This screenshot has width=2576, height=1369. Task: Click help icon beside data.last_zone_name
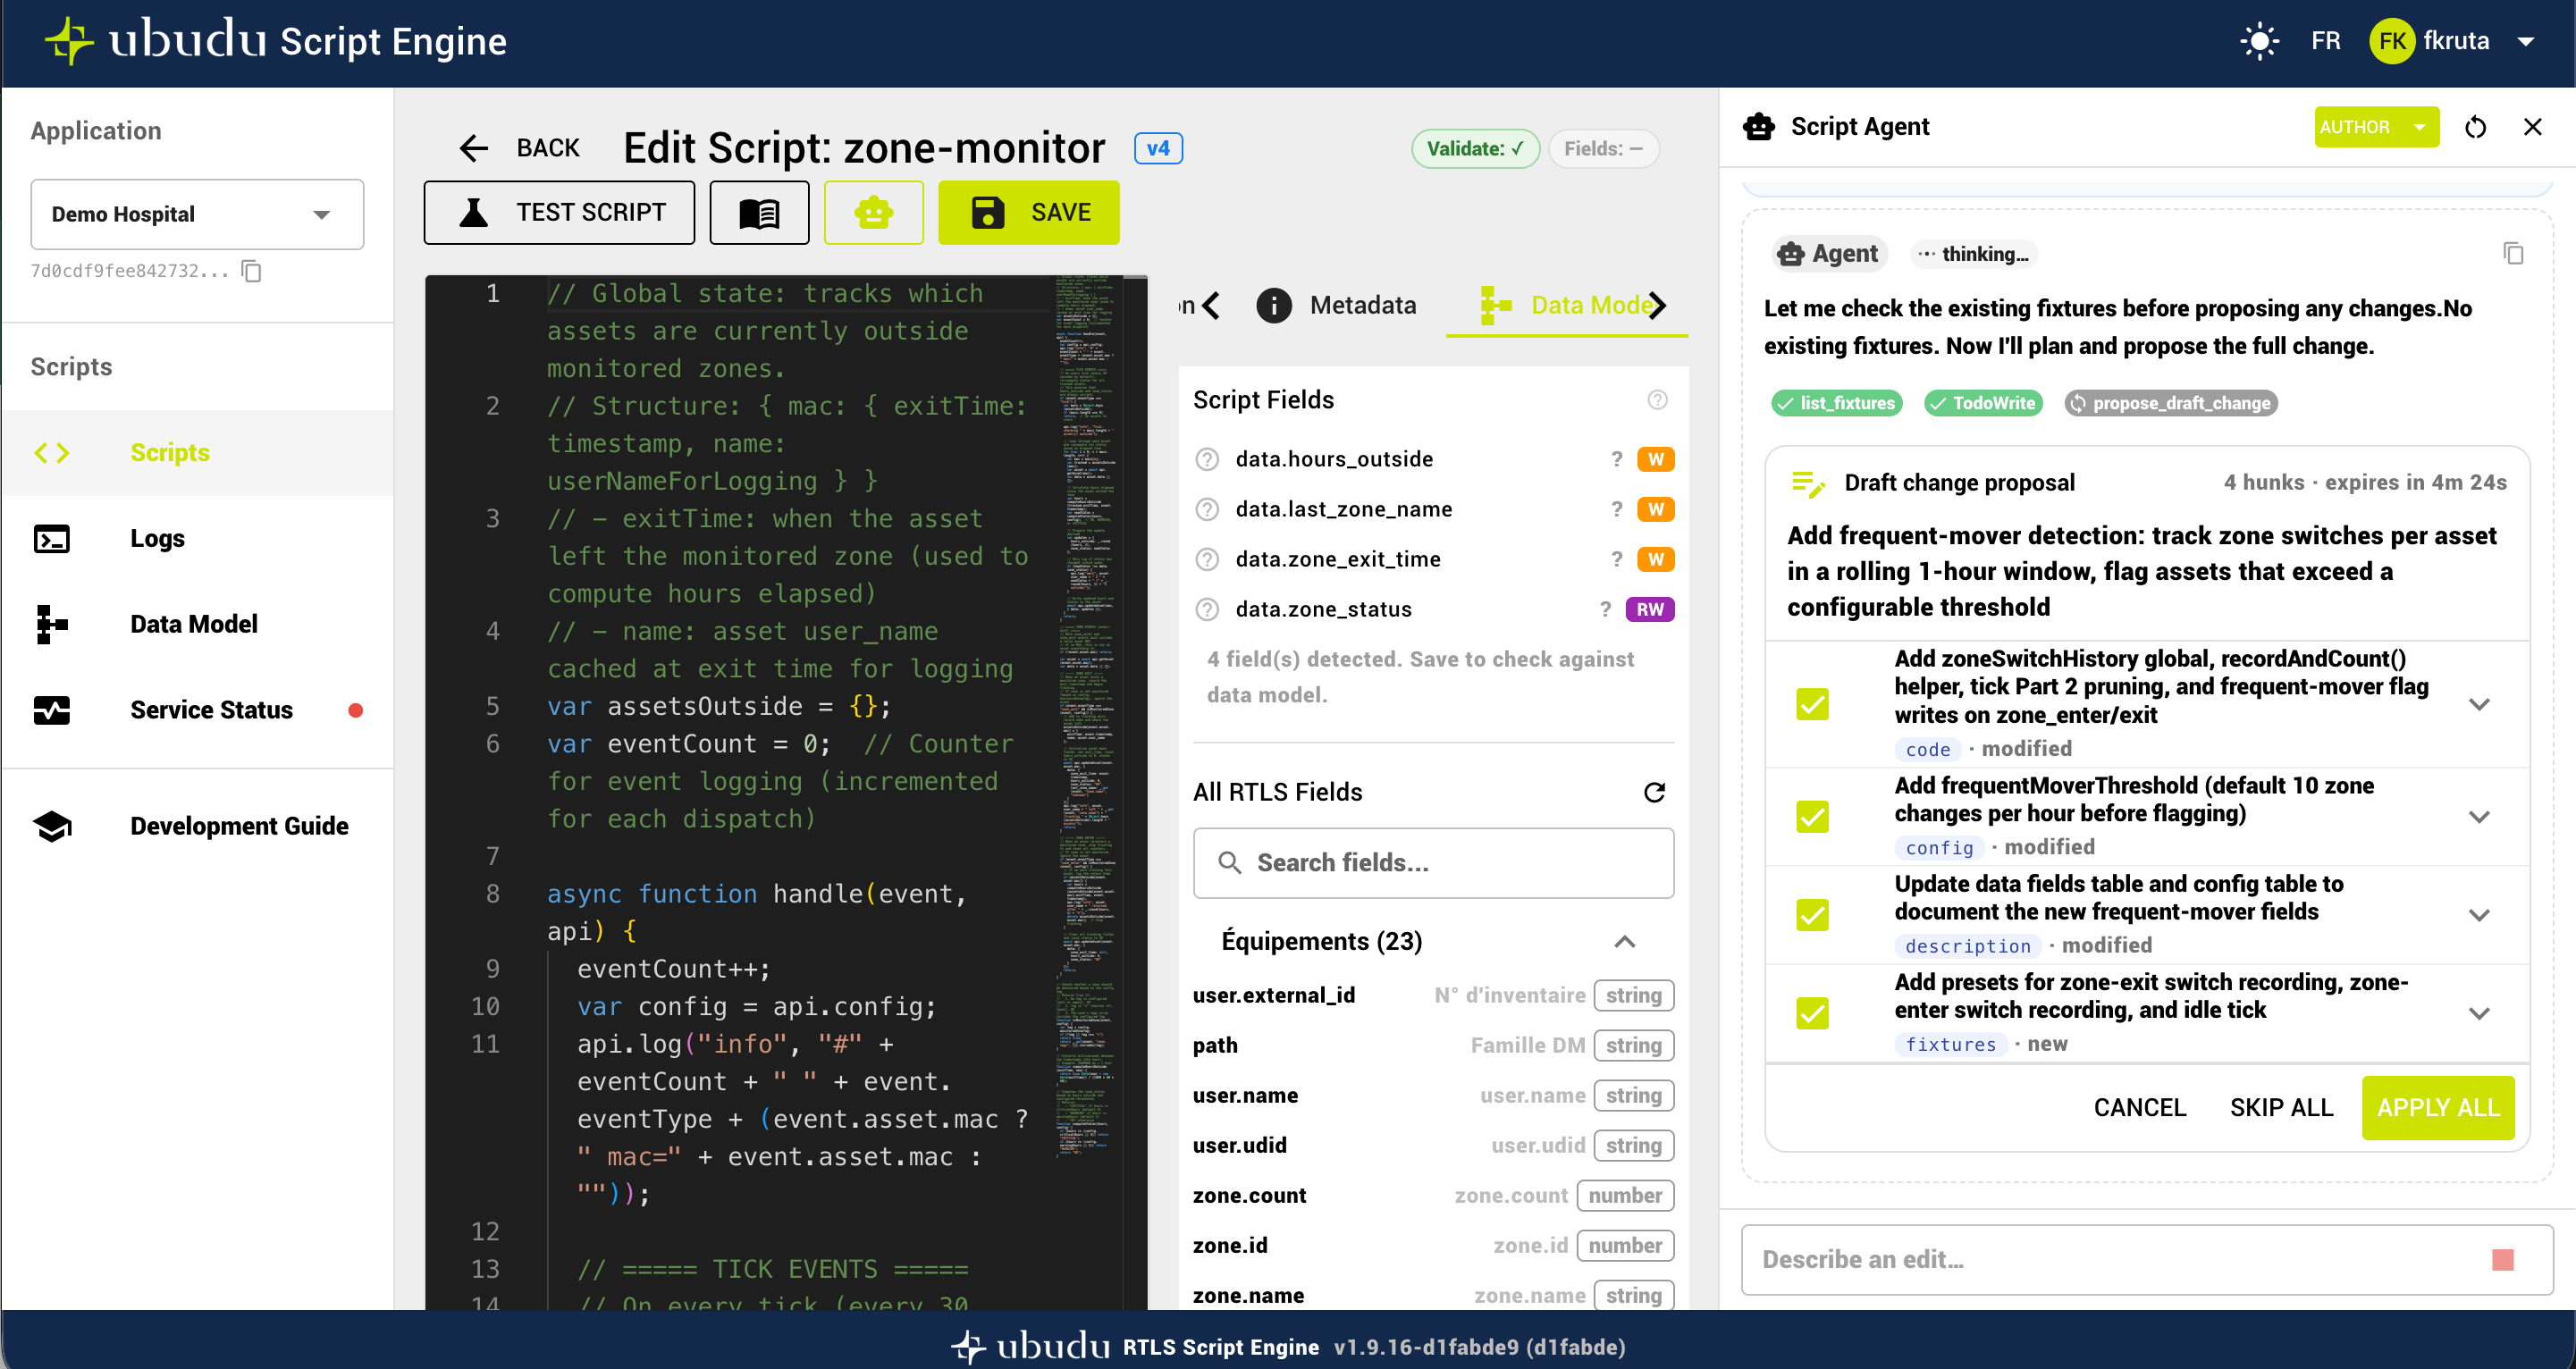1207,509
